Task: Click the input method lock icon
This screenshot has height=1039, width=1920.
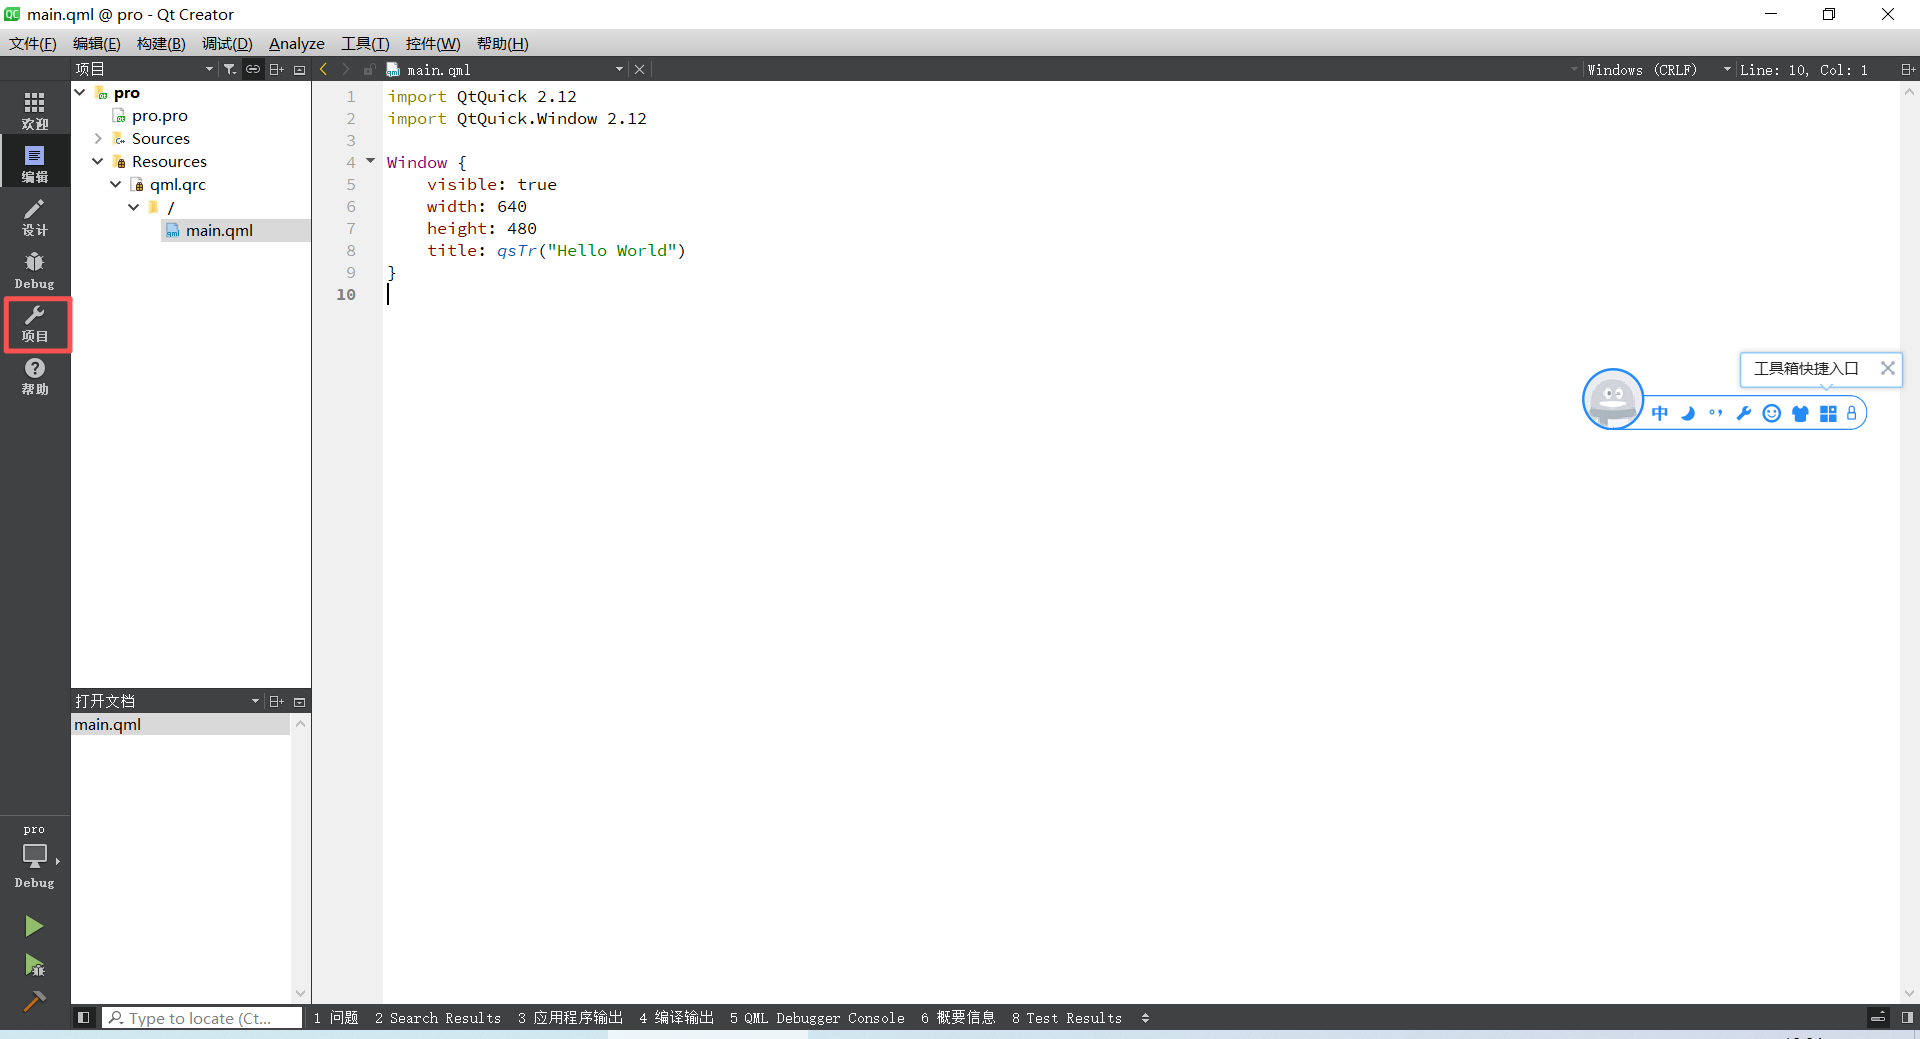Action: [x=1851, y=413]
